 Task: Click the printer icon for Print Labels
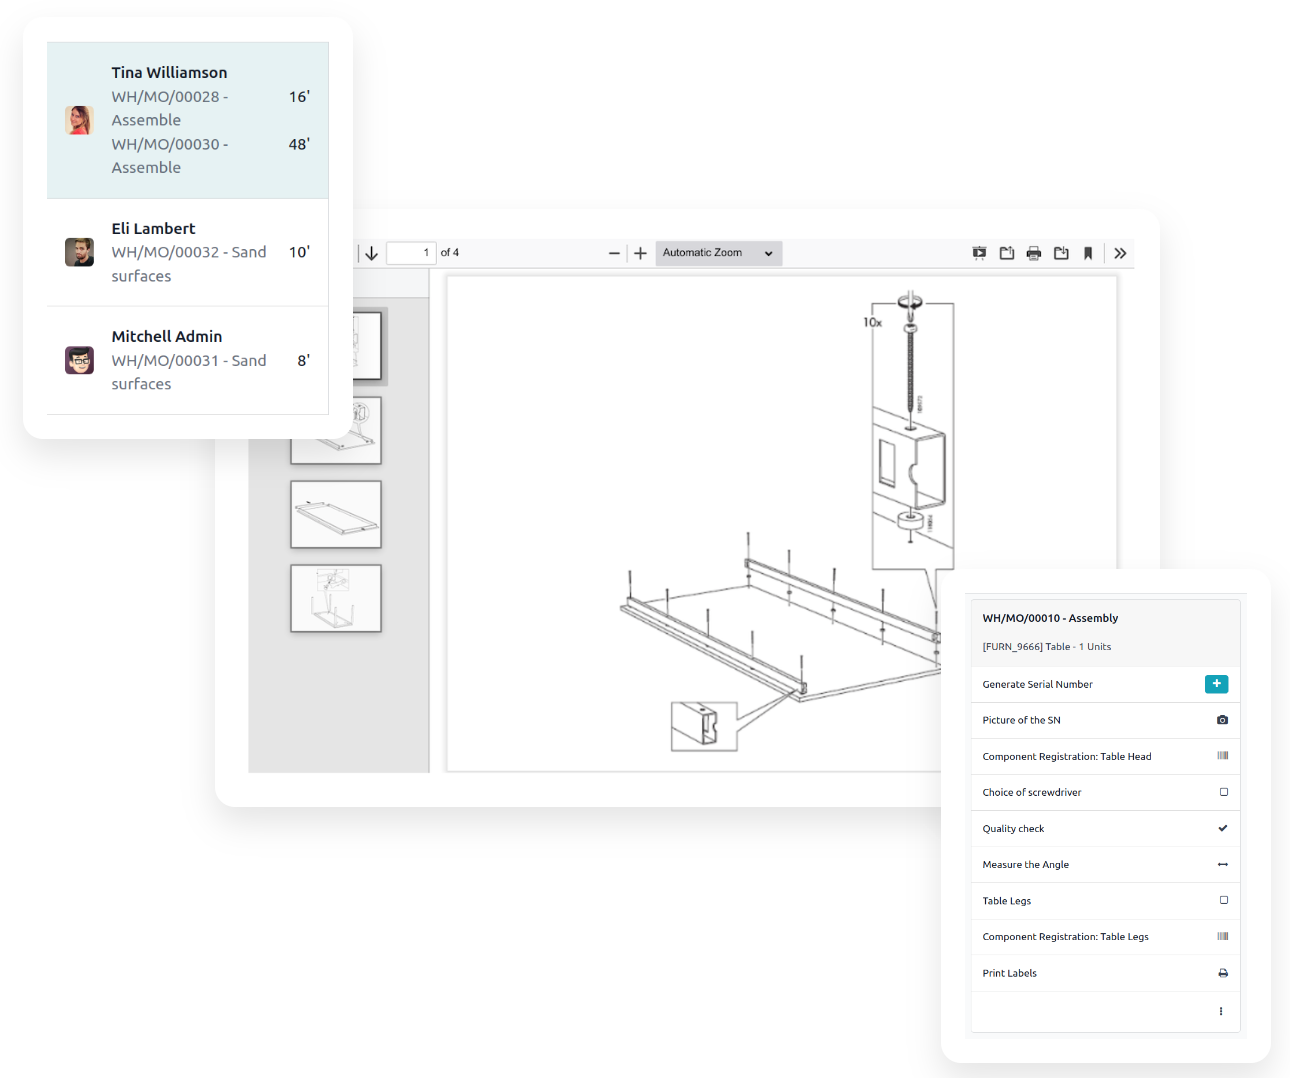pos(1222,973)
